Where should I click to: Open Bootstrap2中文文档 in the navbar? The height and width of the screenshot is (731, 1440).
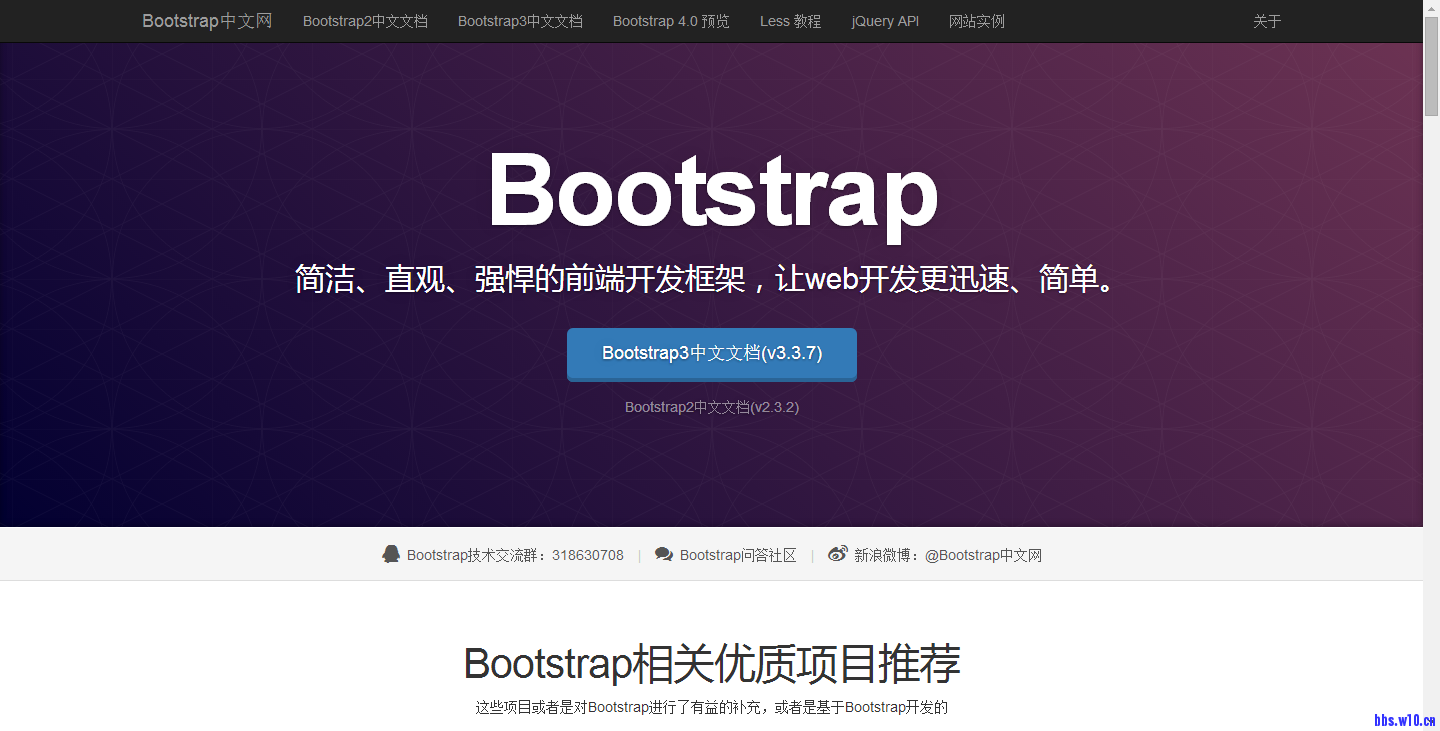point(365,21)
